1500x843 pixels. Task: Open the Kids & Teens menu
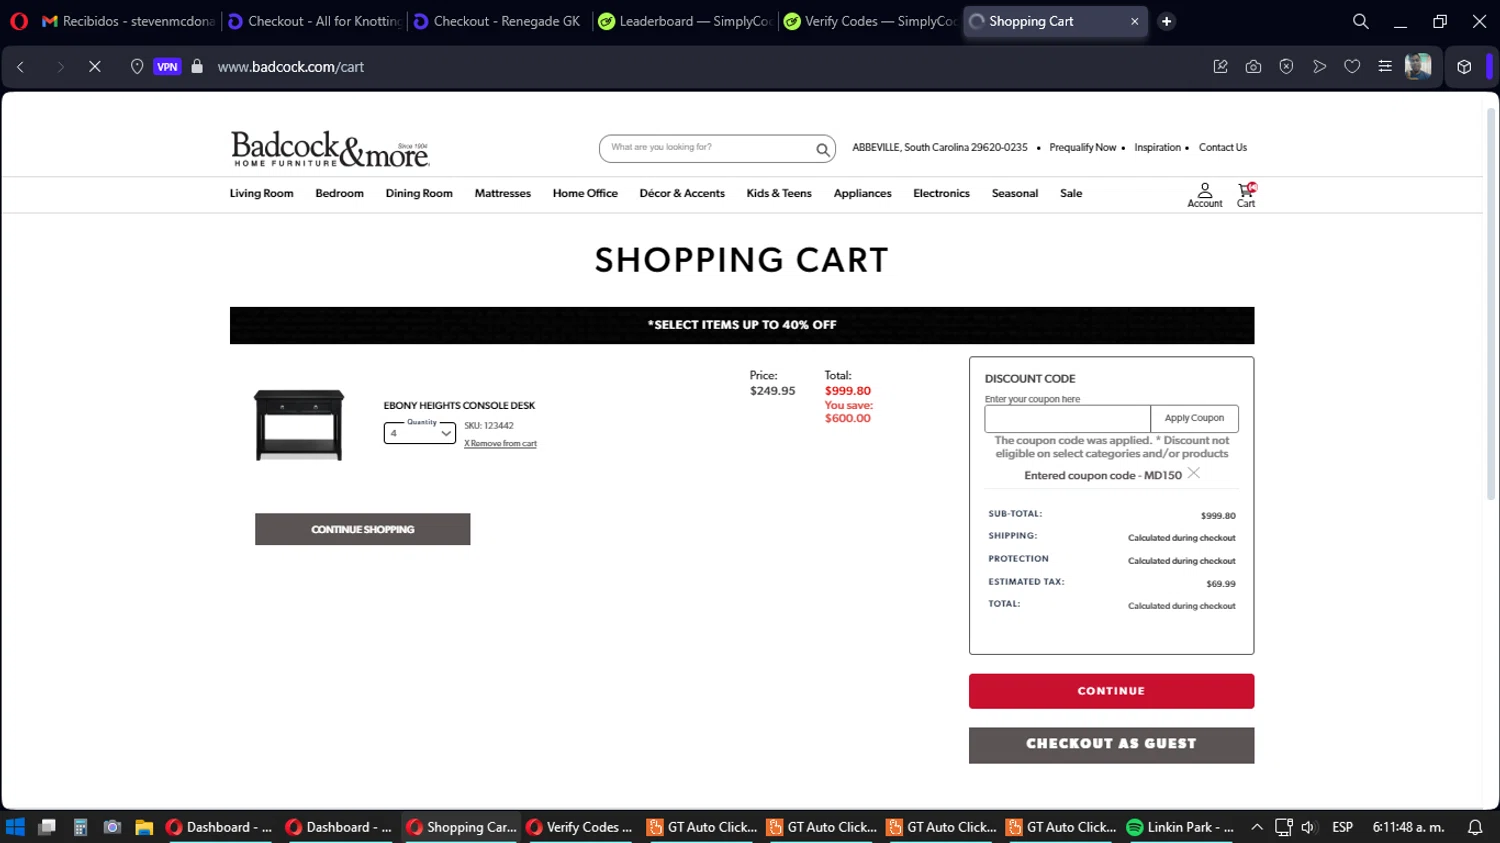pos(779,194)
